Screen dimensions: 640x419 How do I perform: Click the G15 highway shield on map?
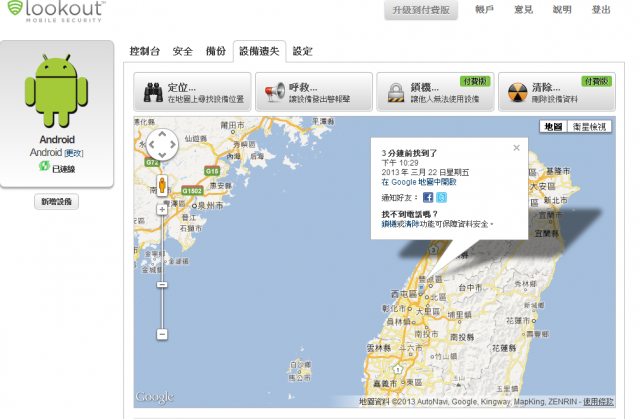point(212,171)
